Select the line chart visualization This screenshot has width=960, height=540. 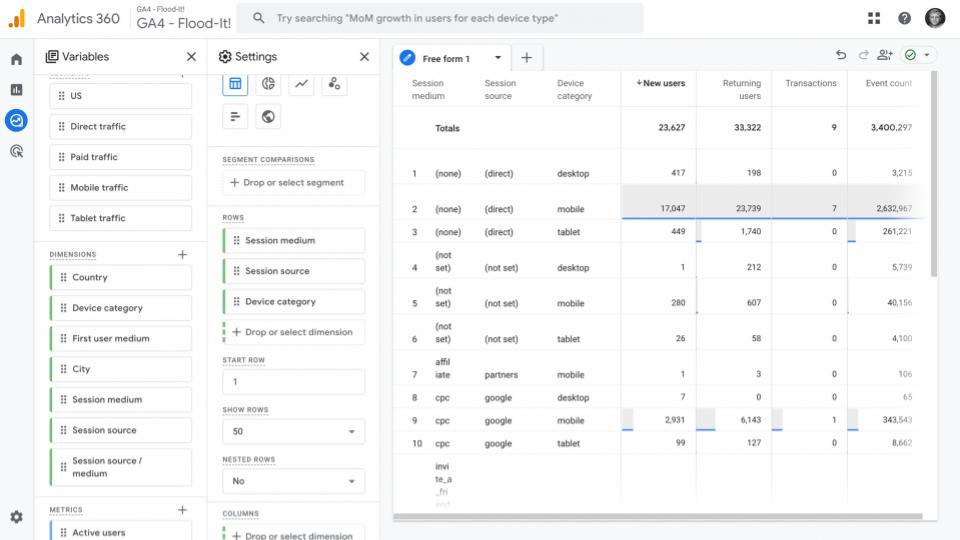[301, 84]
